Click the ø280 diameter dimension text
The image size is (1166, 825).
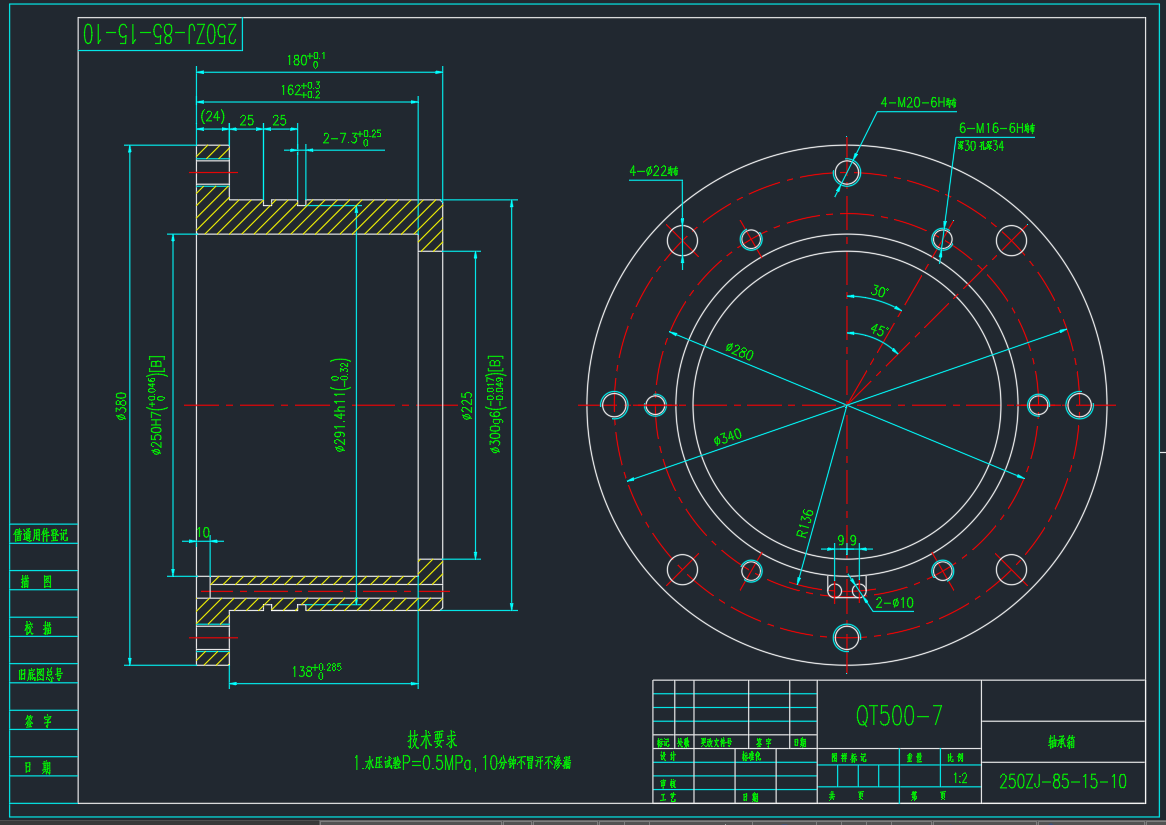tap(739, 351)
